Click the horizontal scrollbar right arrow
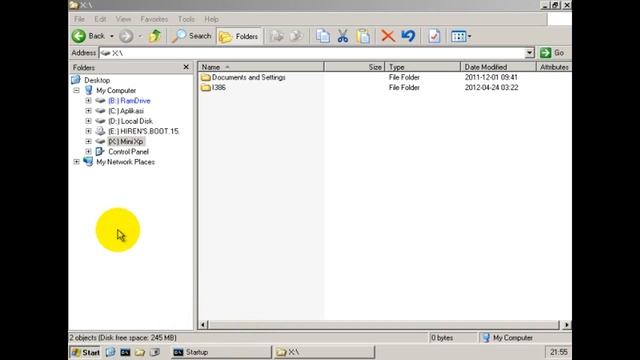Image resolution: width=640 pixels, height=360 pixels. 566,325
